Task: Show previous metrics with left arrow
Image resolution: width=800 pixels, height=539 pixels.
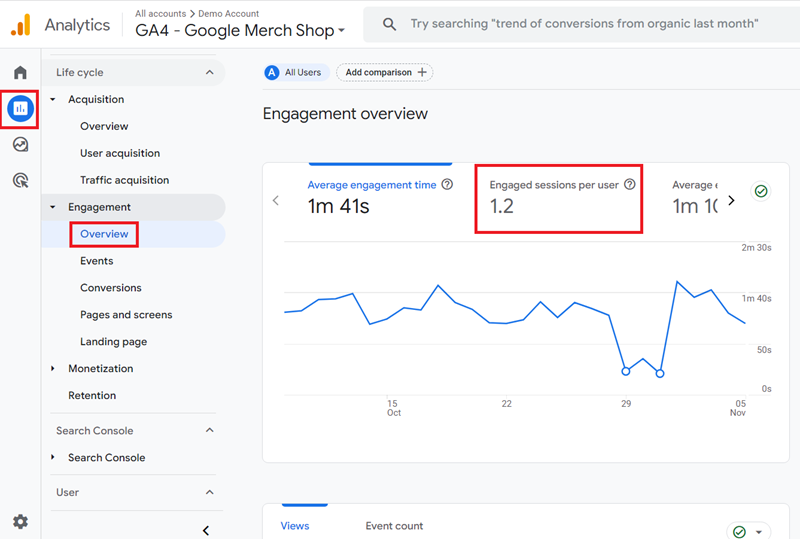Action: 276,200
